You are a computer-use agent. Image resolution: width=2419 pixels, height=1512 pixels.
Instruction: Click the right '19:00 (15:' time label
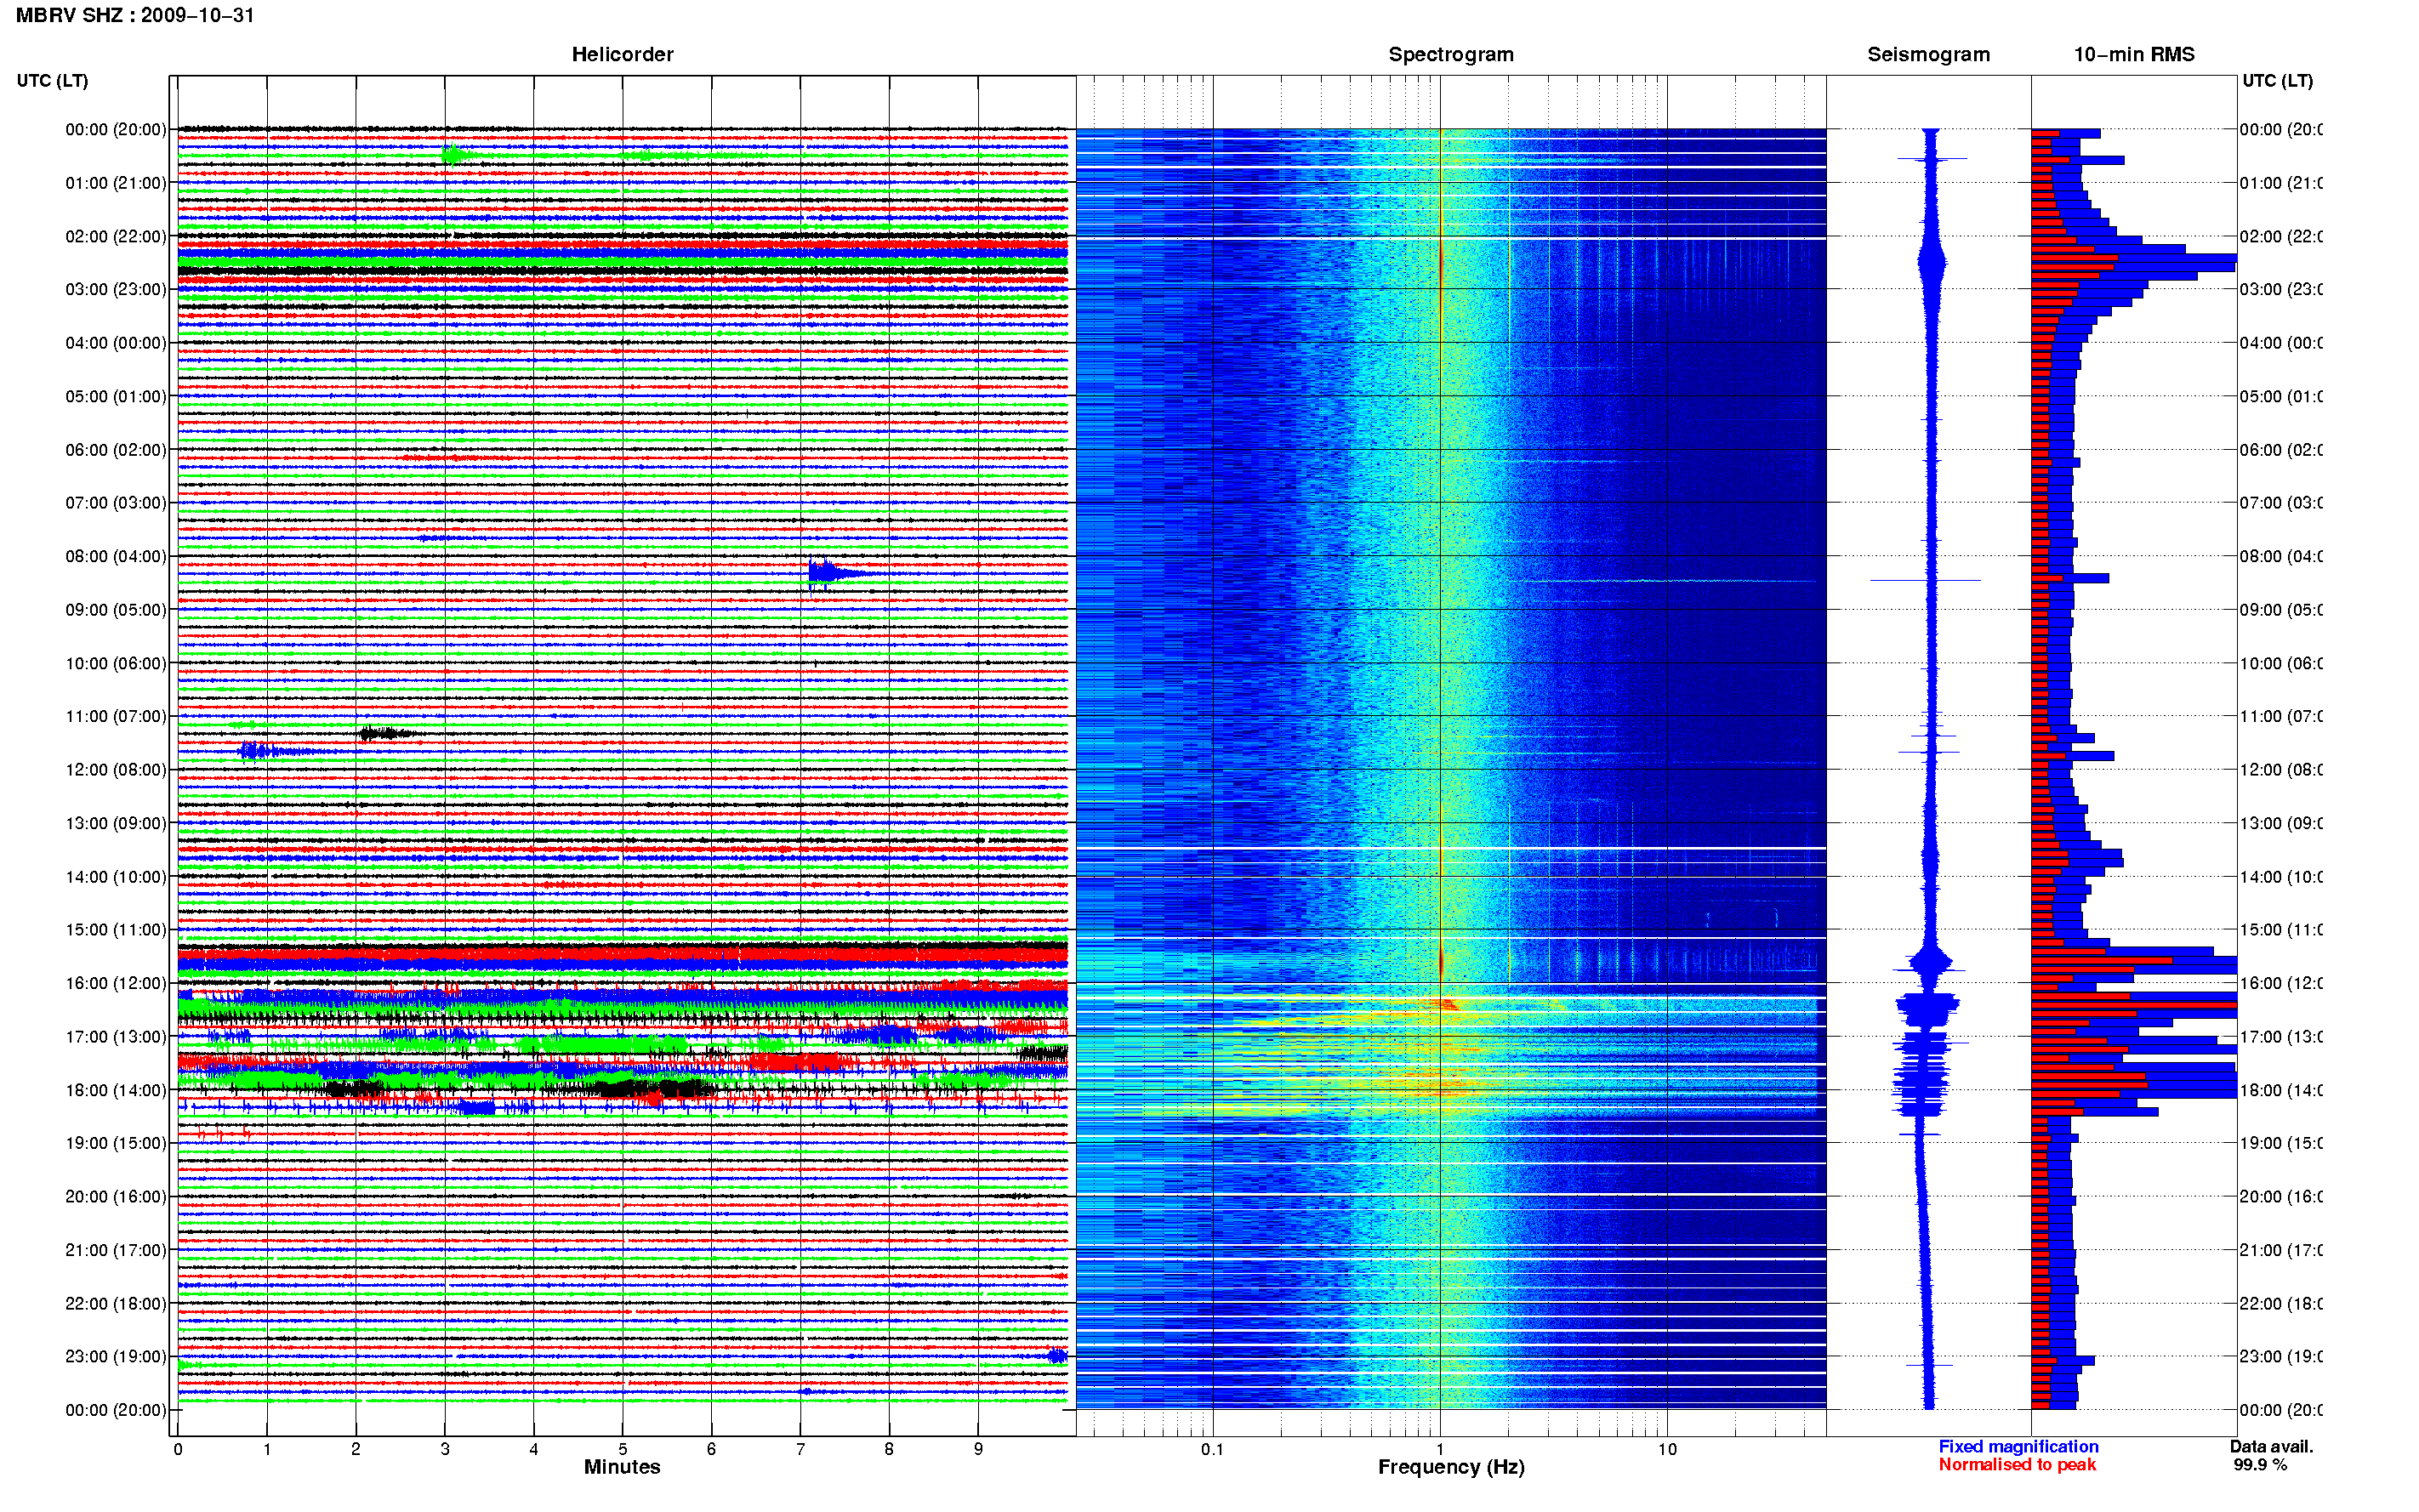coord(2280,1143)
